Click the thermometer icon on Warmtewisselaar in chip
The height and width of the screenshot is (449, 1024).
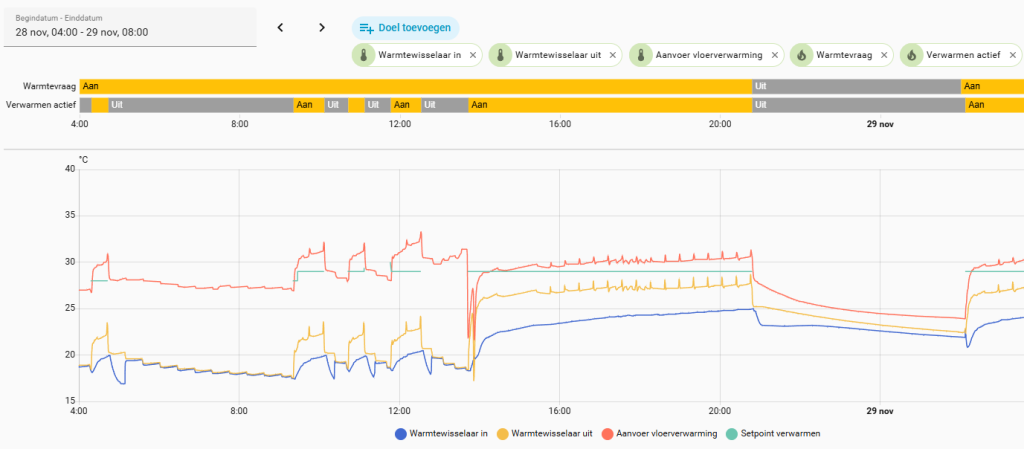(x=363, y=55)
